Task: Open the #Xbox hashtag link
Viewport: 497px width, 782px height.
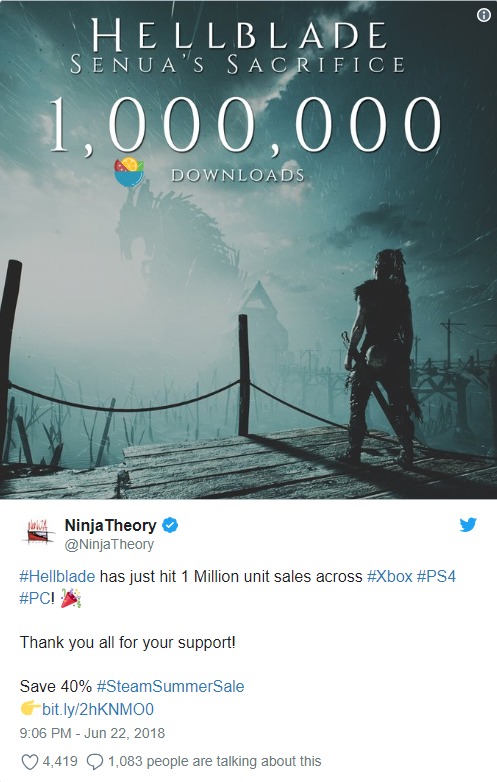Action: 389,577
